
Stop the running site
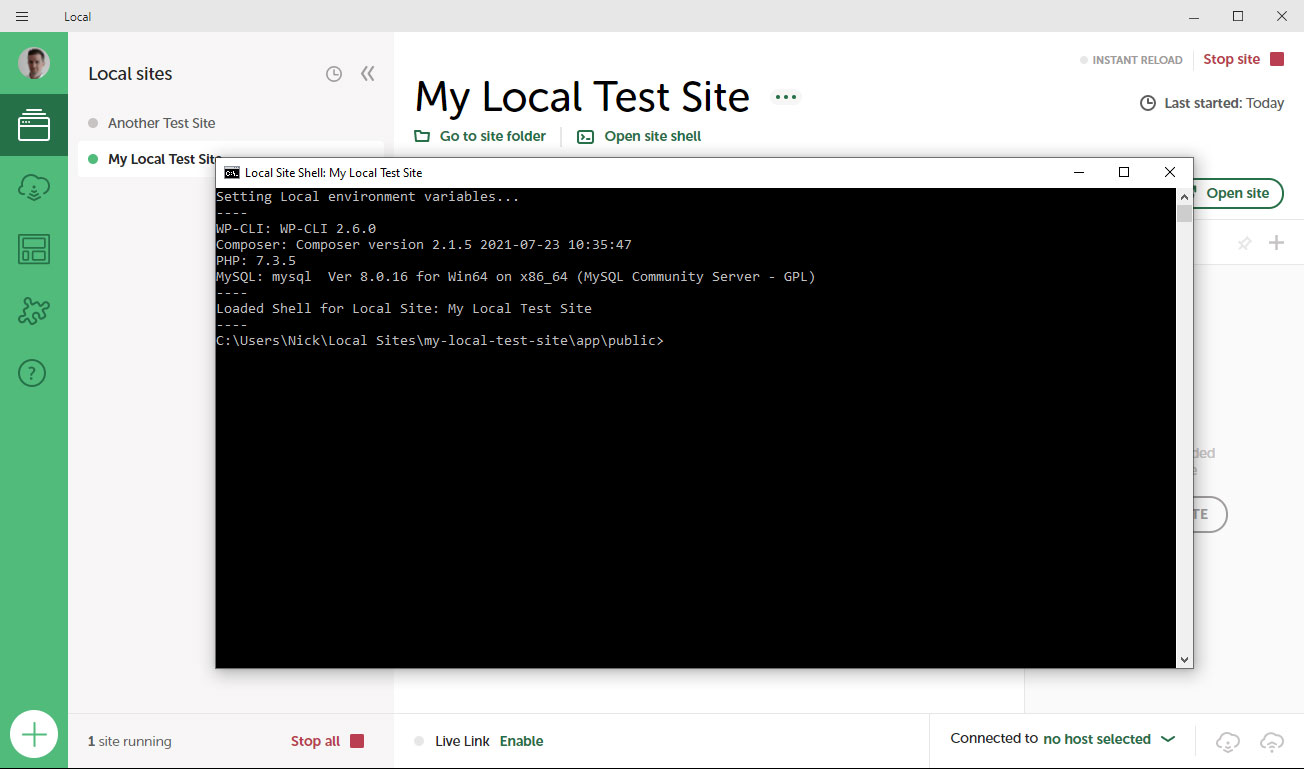[1243, 59]
